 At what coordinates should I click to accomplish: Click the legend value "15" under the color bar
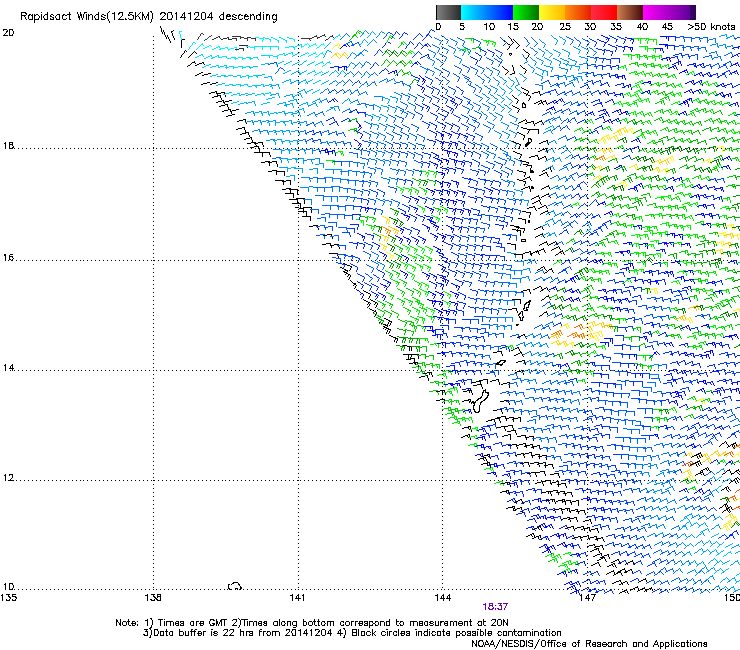click(513, 27)
